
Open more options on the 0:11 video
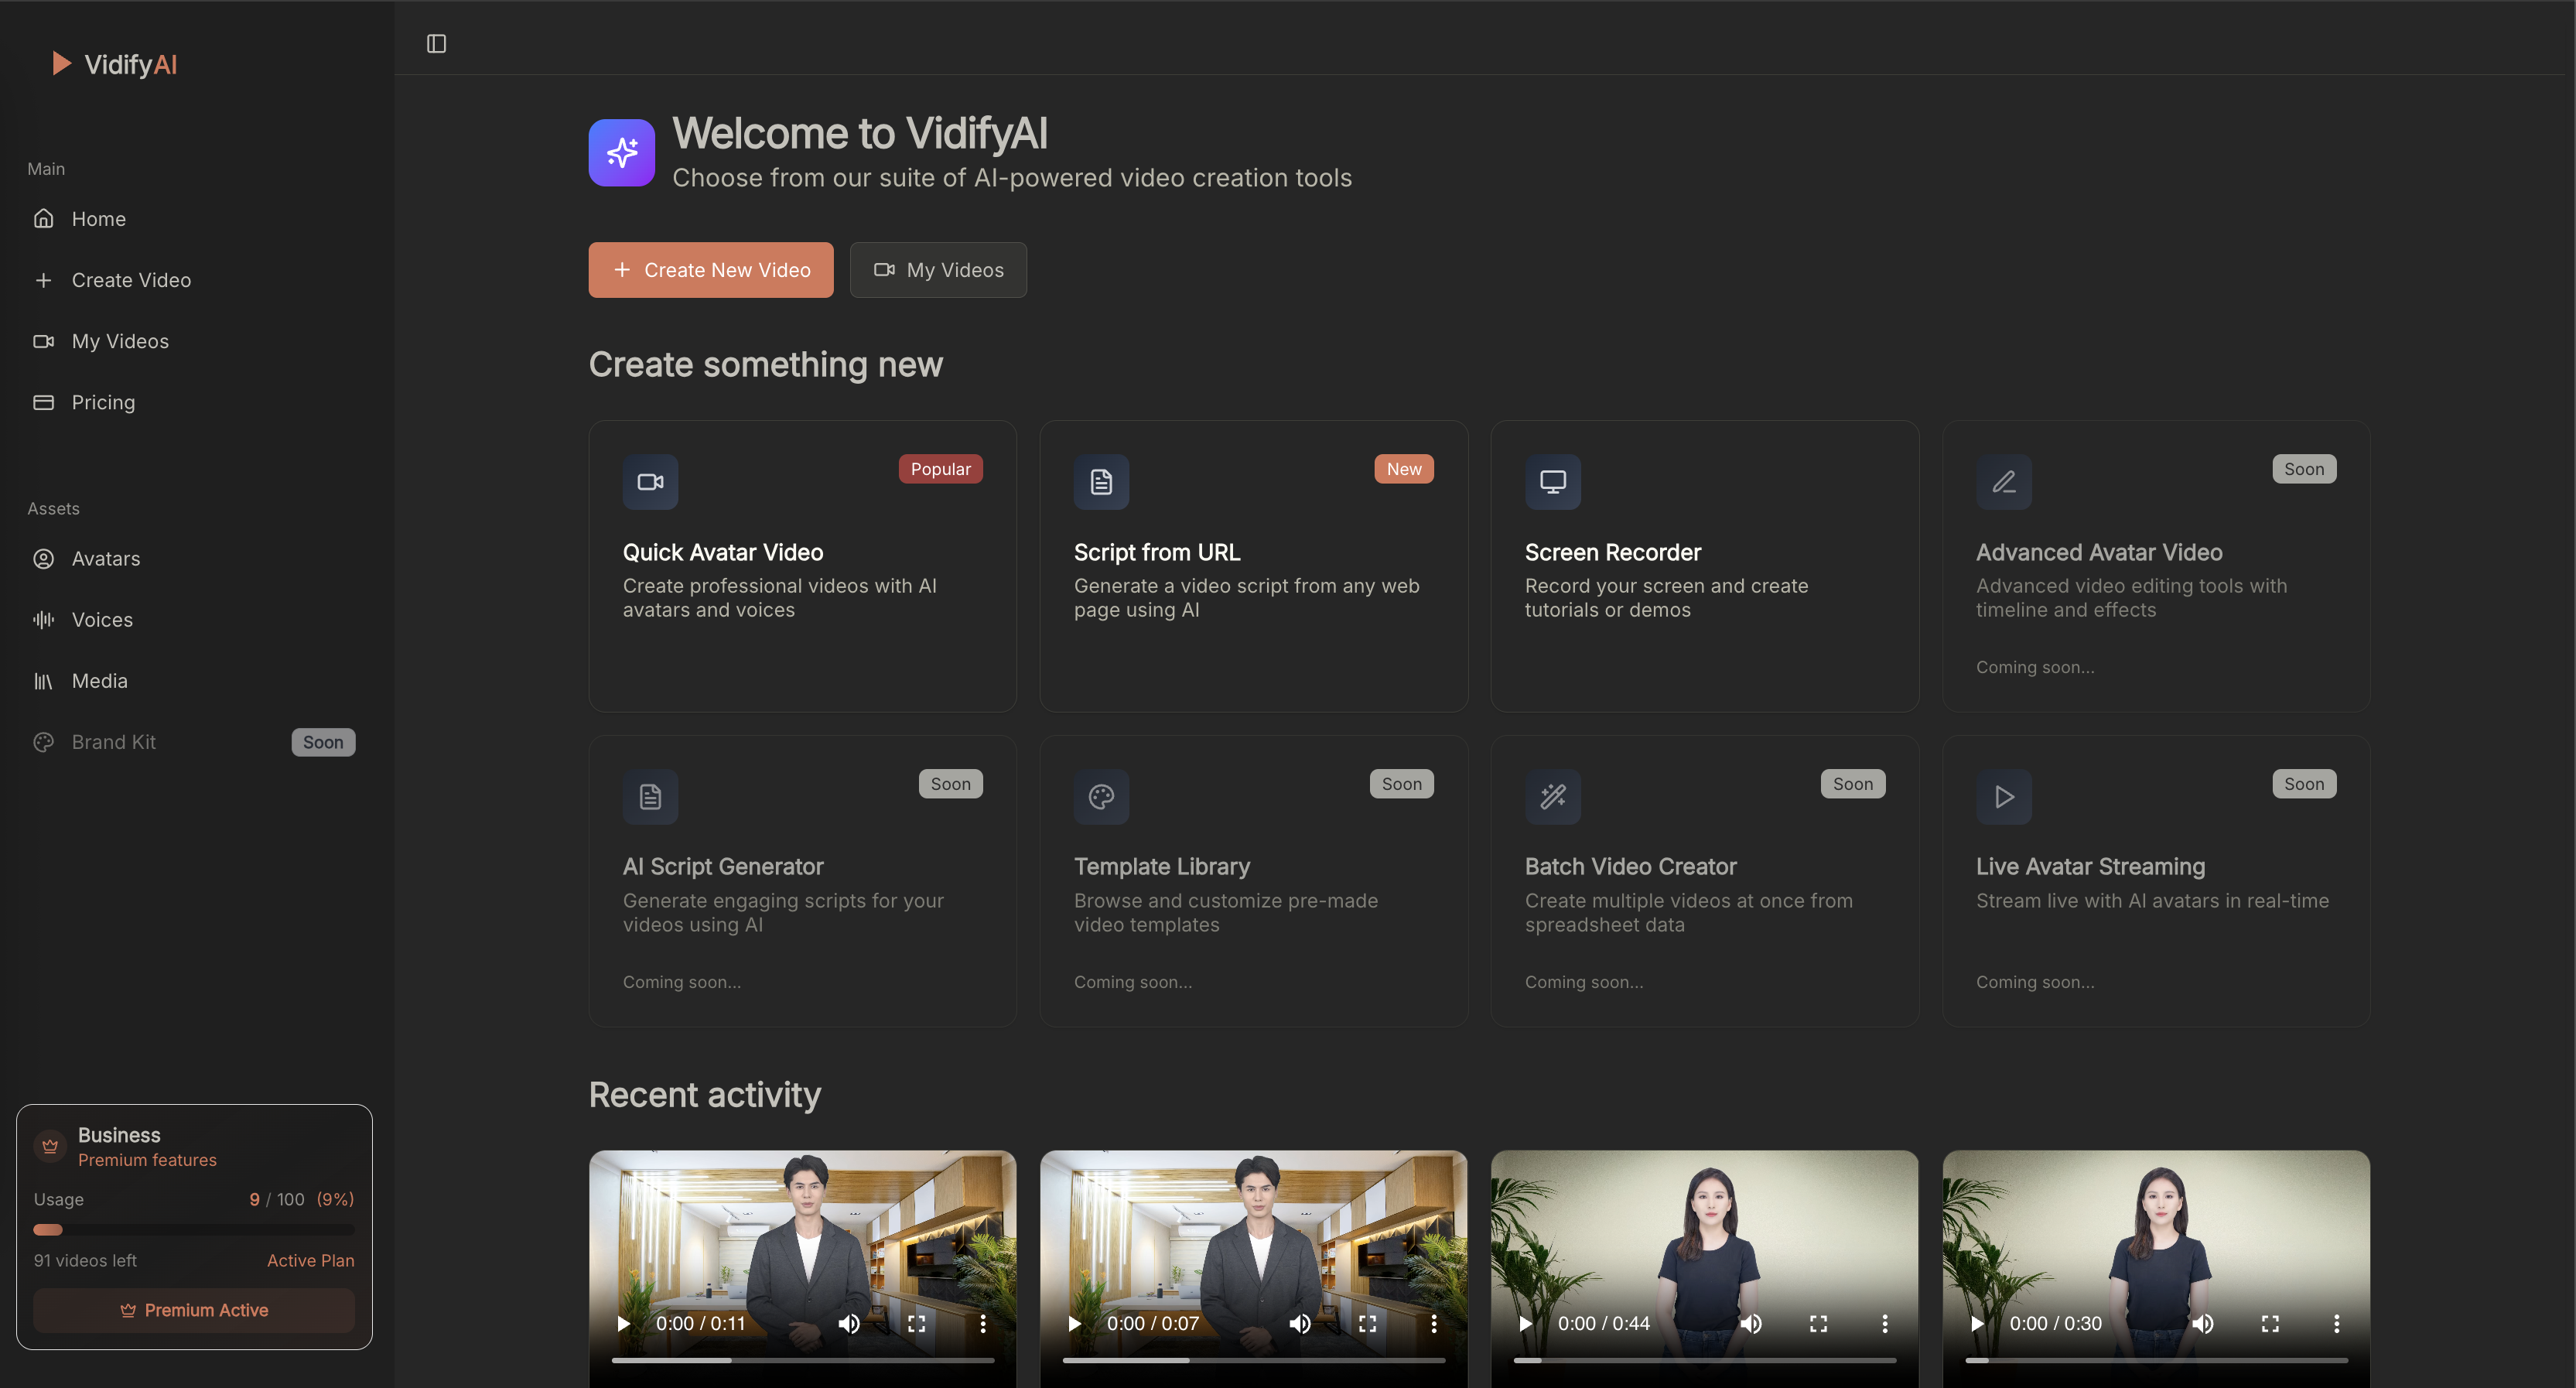tap(983, 1323)
